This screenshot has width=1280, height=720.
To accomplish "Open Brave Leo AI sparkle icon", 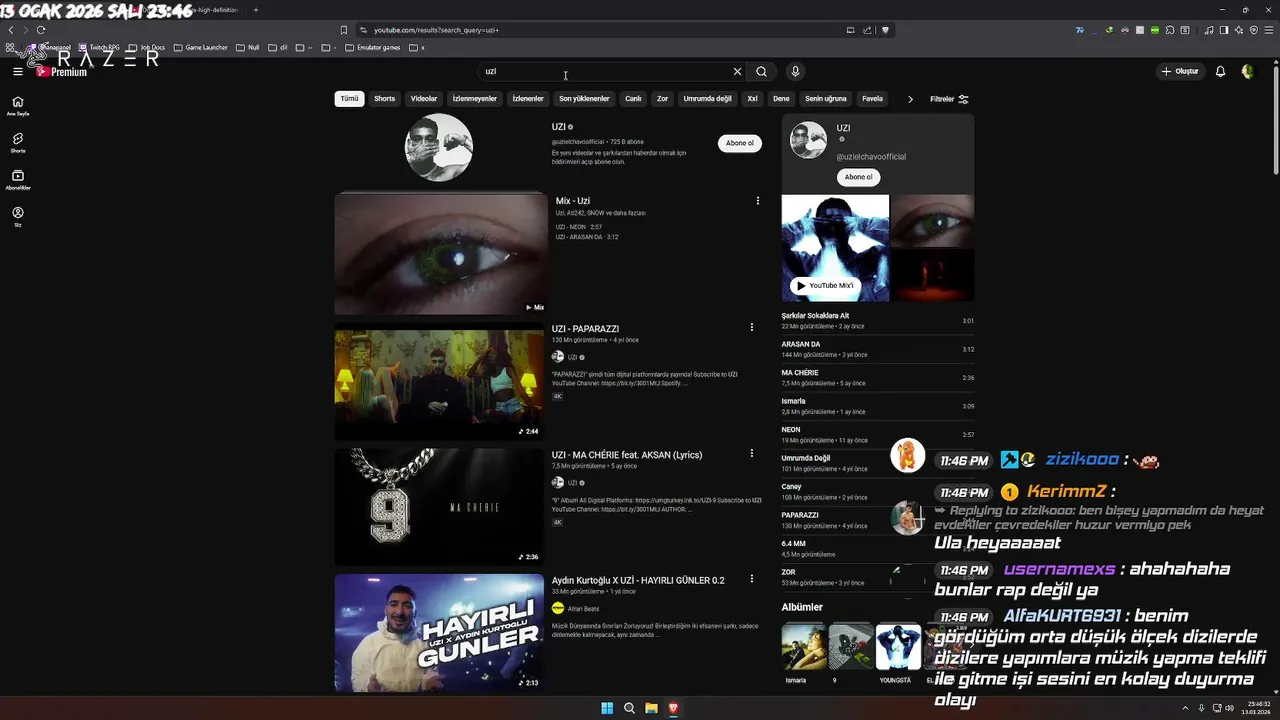I will 1239,30.
